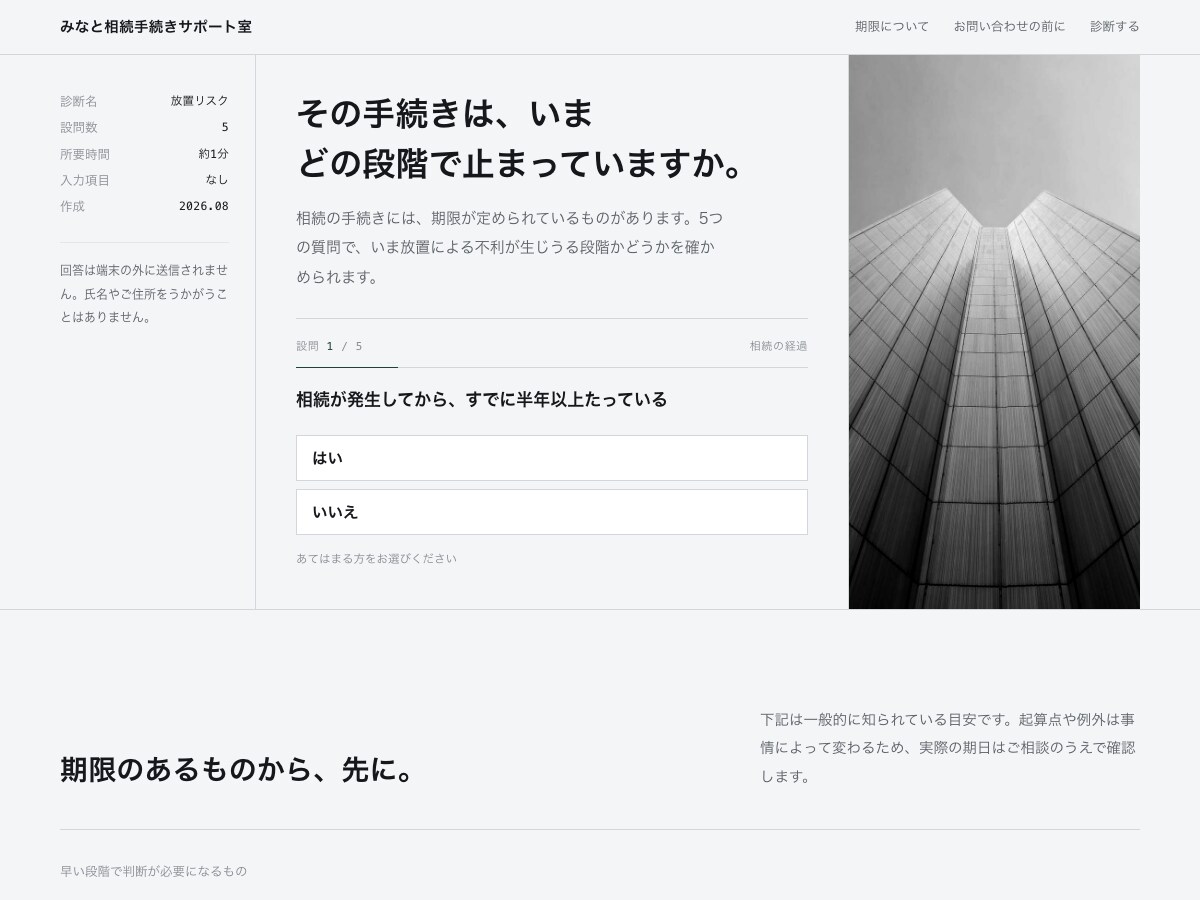
Task: Click the heading 期限のあるものから、先に。
Action: [x=237, y=770]
